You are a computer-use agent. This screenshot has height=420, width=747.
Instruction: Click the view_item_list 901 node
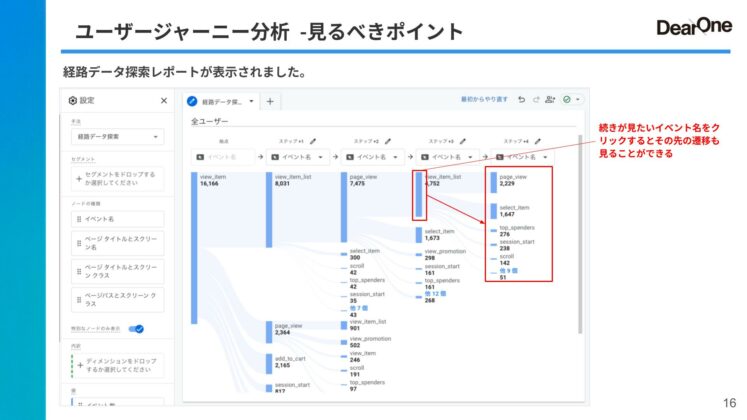click(x=344, y=325)
